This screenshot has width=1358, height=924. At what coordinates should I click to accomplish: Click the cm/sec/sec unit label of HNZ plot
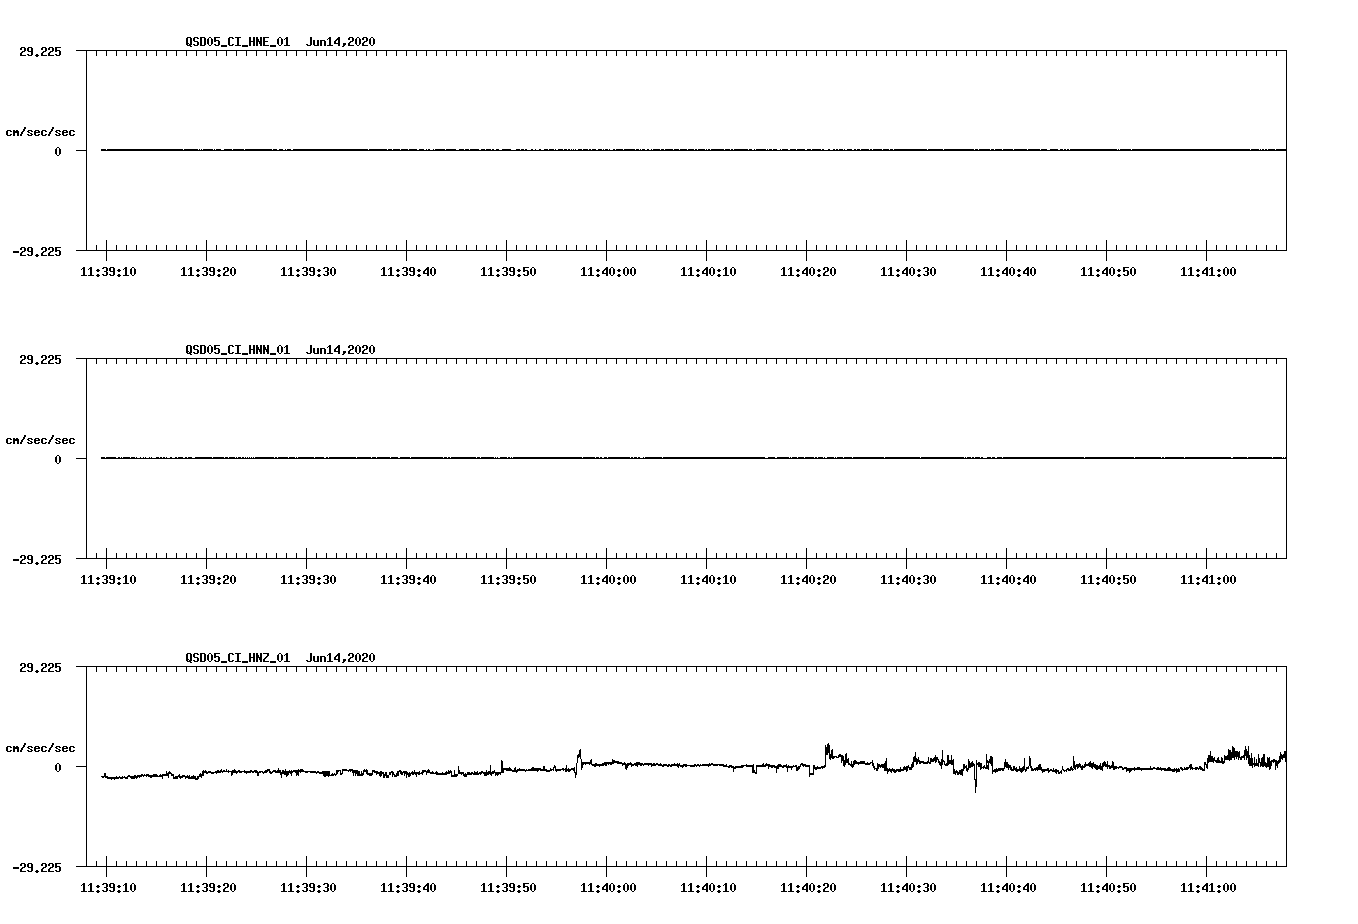click(40, 748)
